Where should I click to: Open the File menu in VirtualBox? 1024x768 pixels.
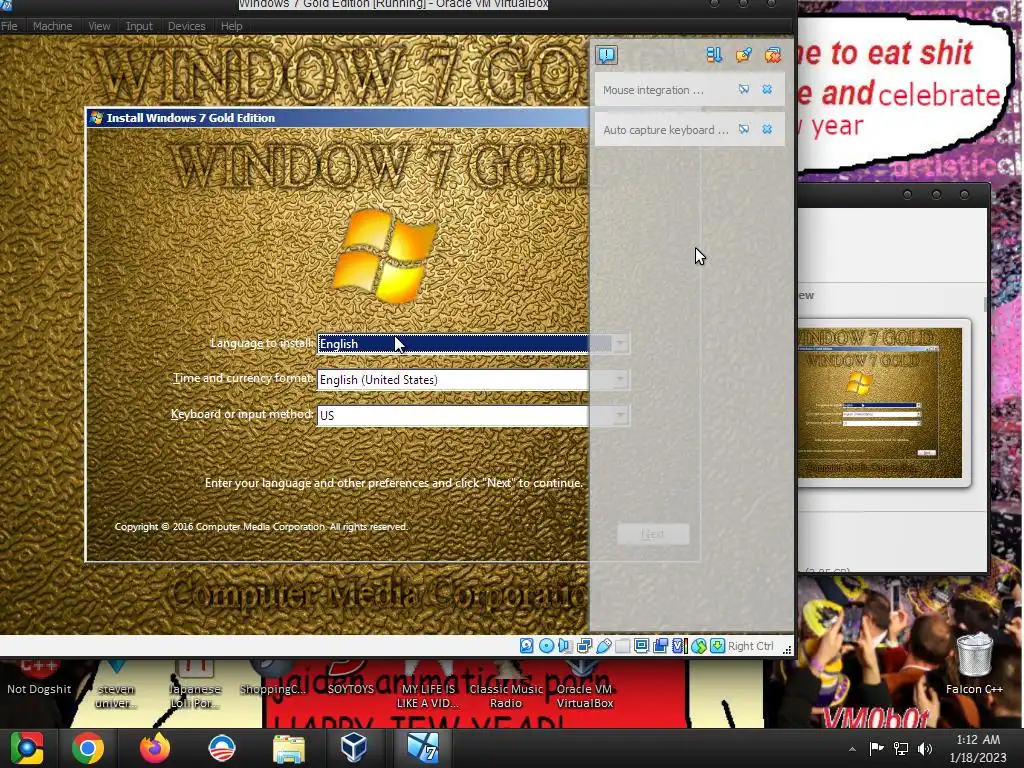pyautogui.click(x=9, y=26)
